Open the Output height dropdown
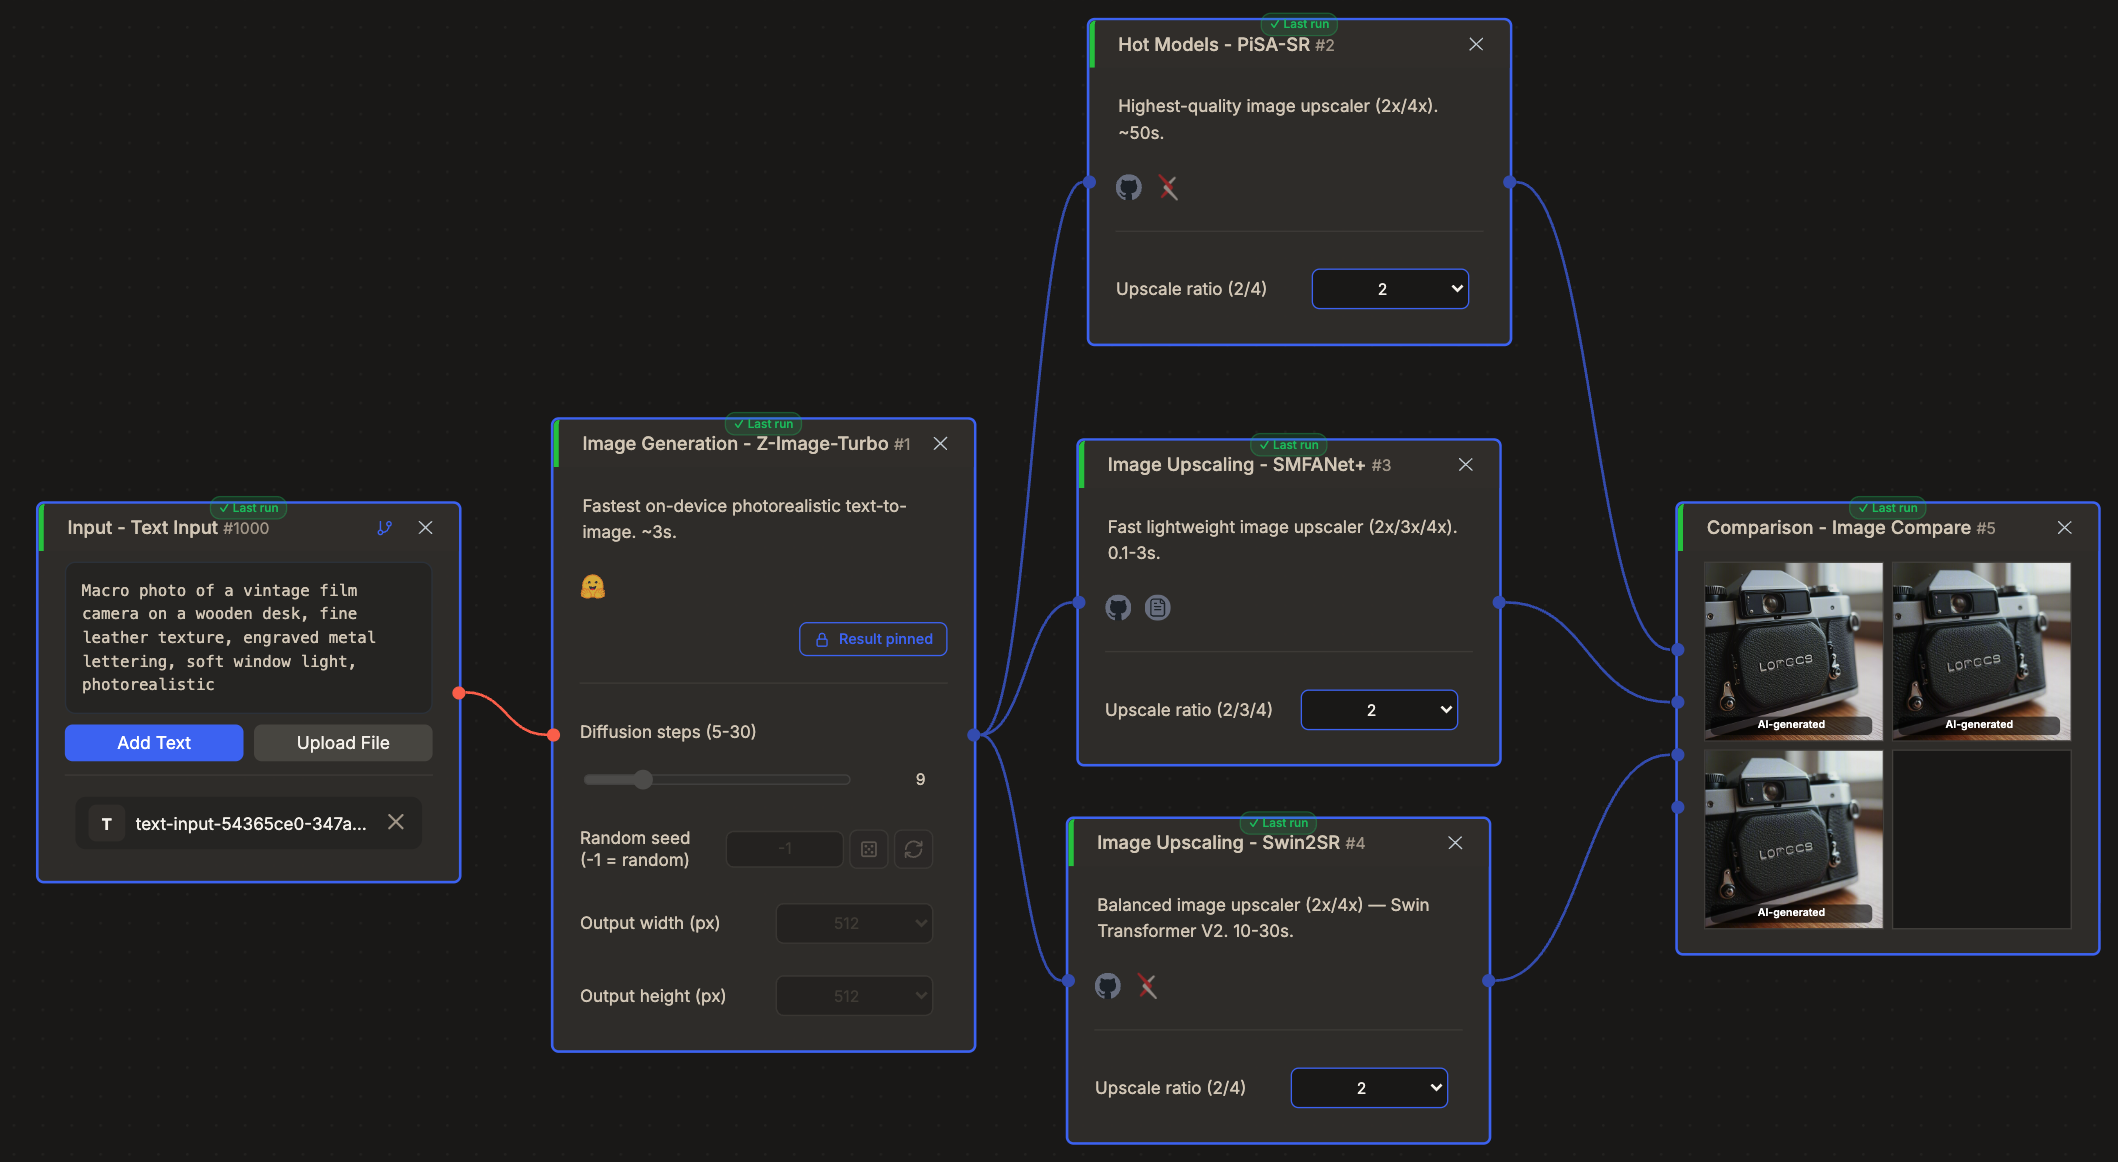2118x1162 pixels. tap(854, 996)
